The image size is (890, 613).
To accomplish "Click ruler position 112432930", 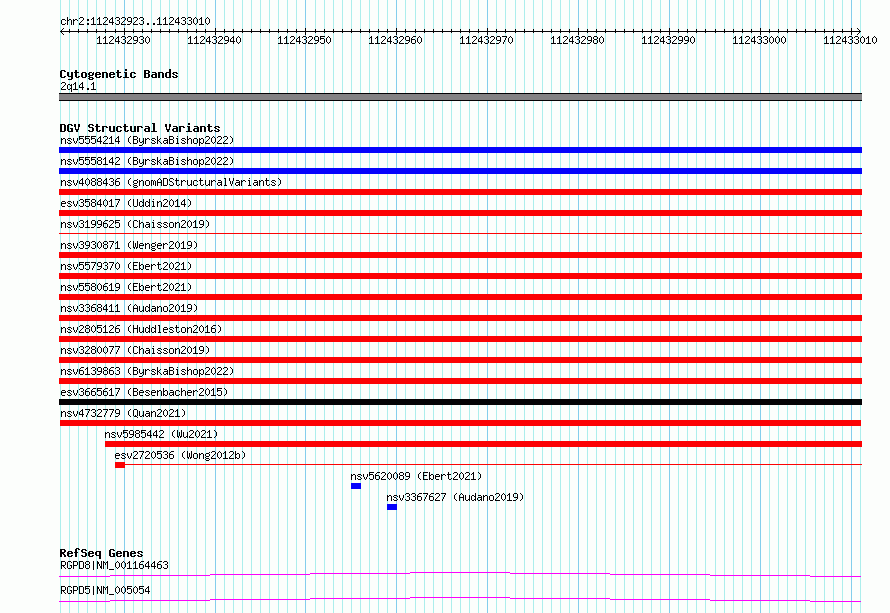I will click(x=123, y=40).
